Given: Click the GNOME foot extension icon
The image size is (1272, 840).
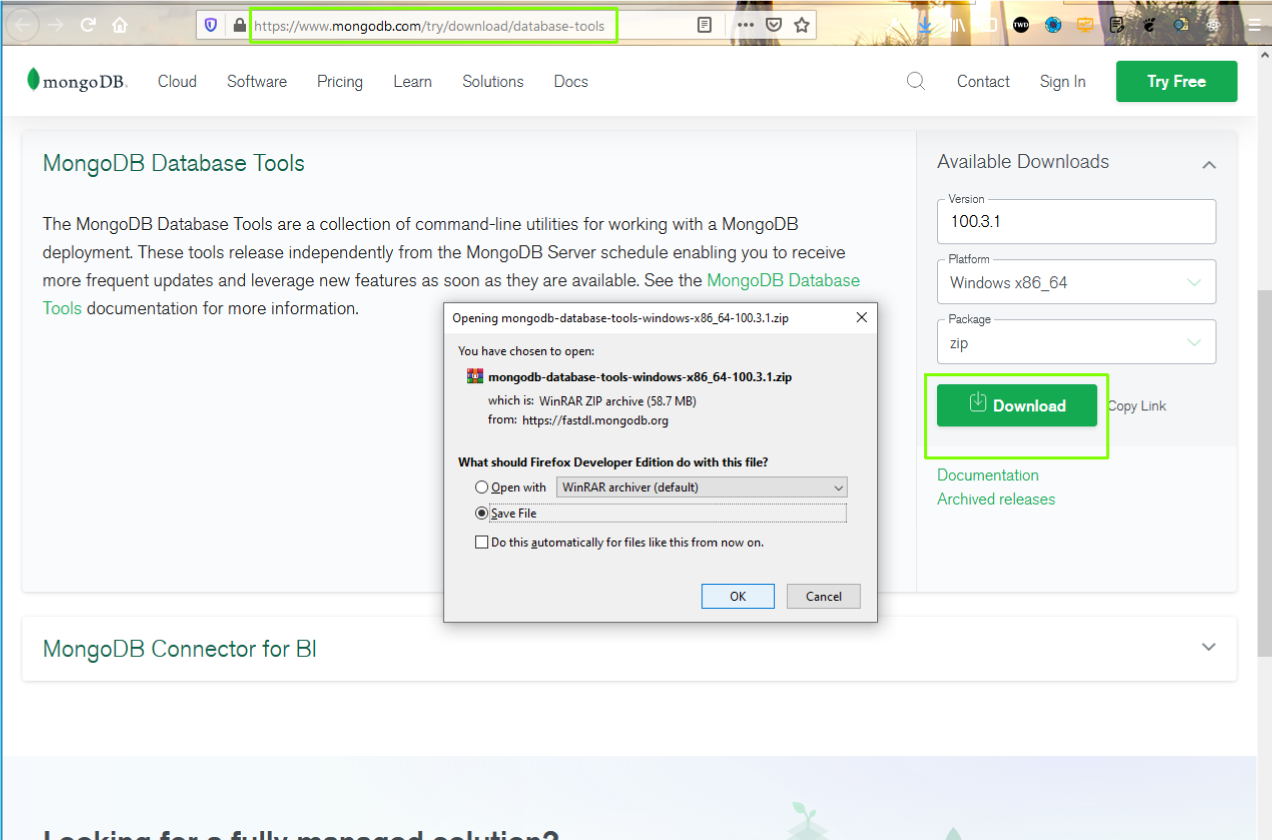Looking at the screenshot, I should point(1149,26).
